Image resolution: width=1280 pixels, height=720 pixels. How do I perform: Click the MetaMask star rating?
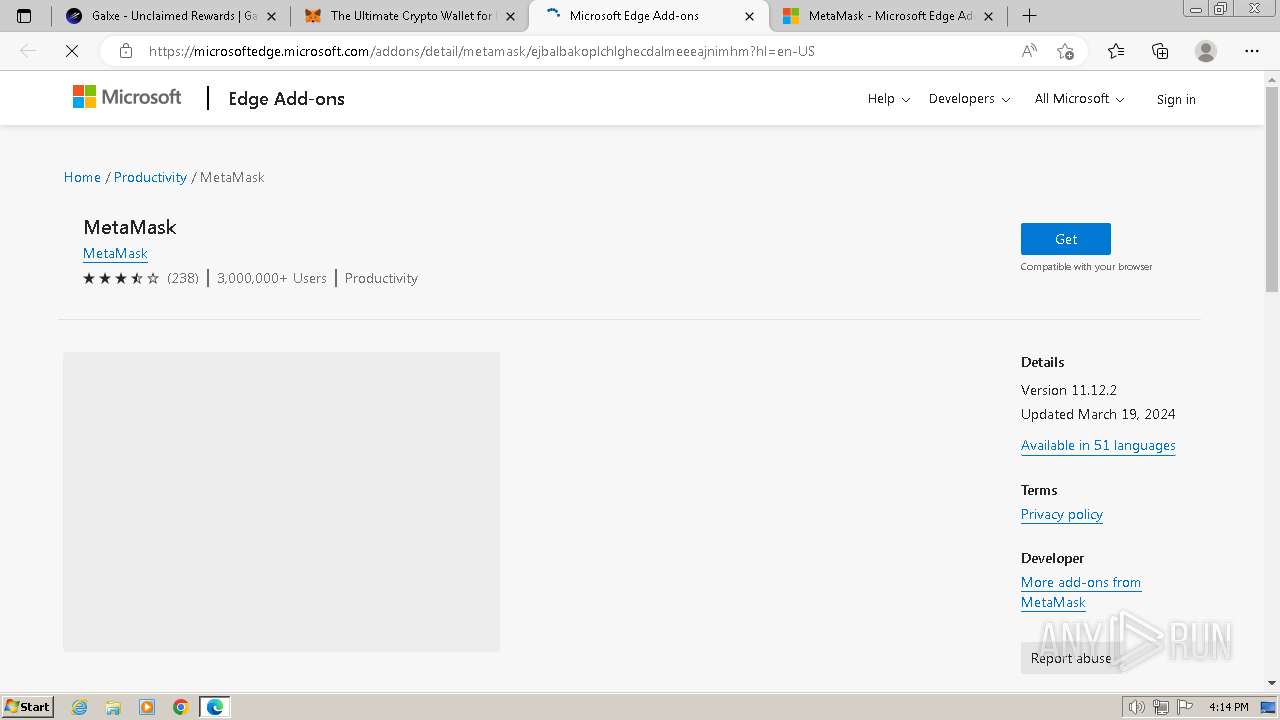pos(121,278)
